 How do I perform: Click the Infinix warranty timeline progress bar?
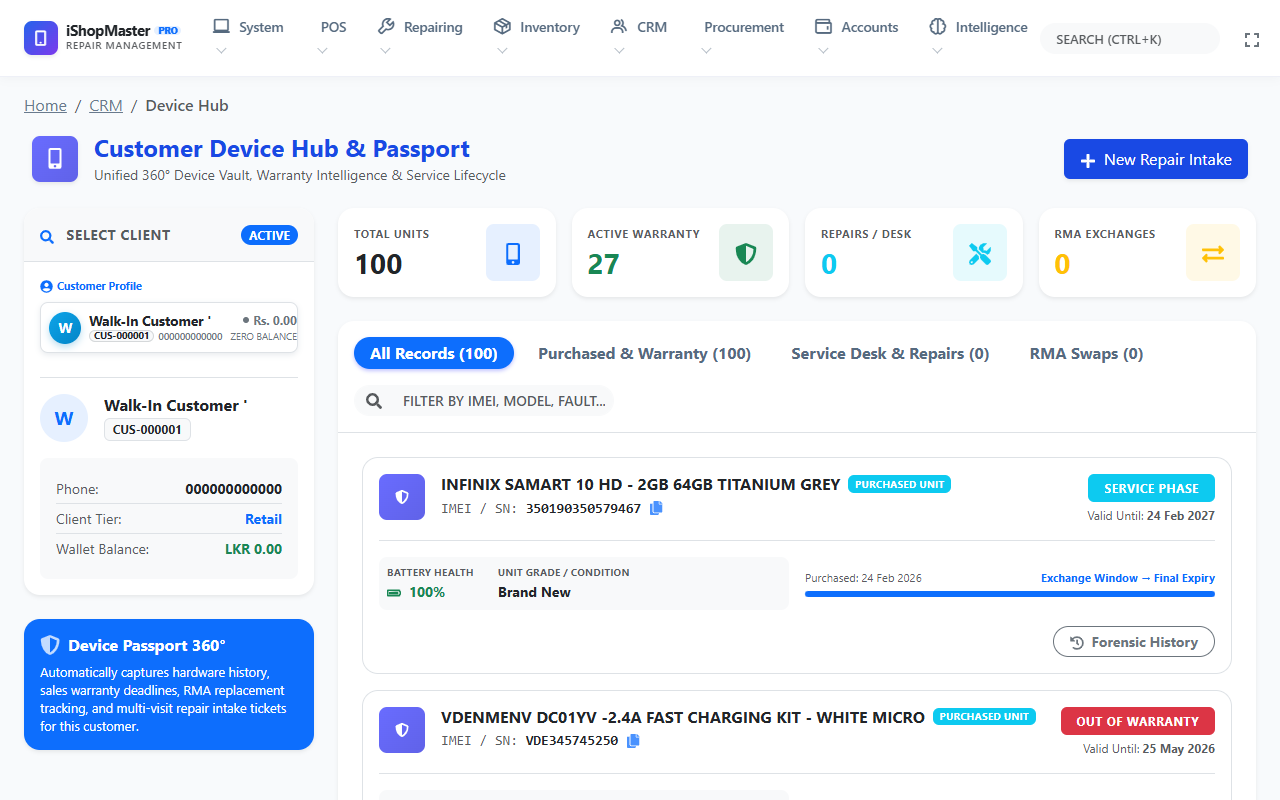pos(1010,594)
